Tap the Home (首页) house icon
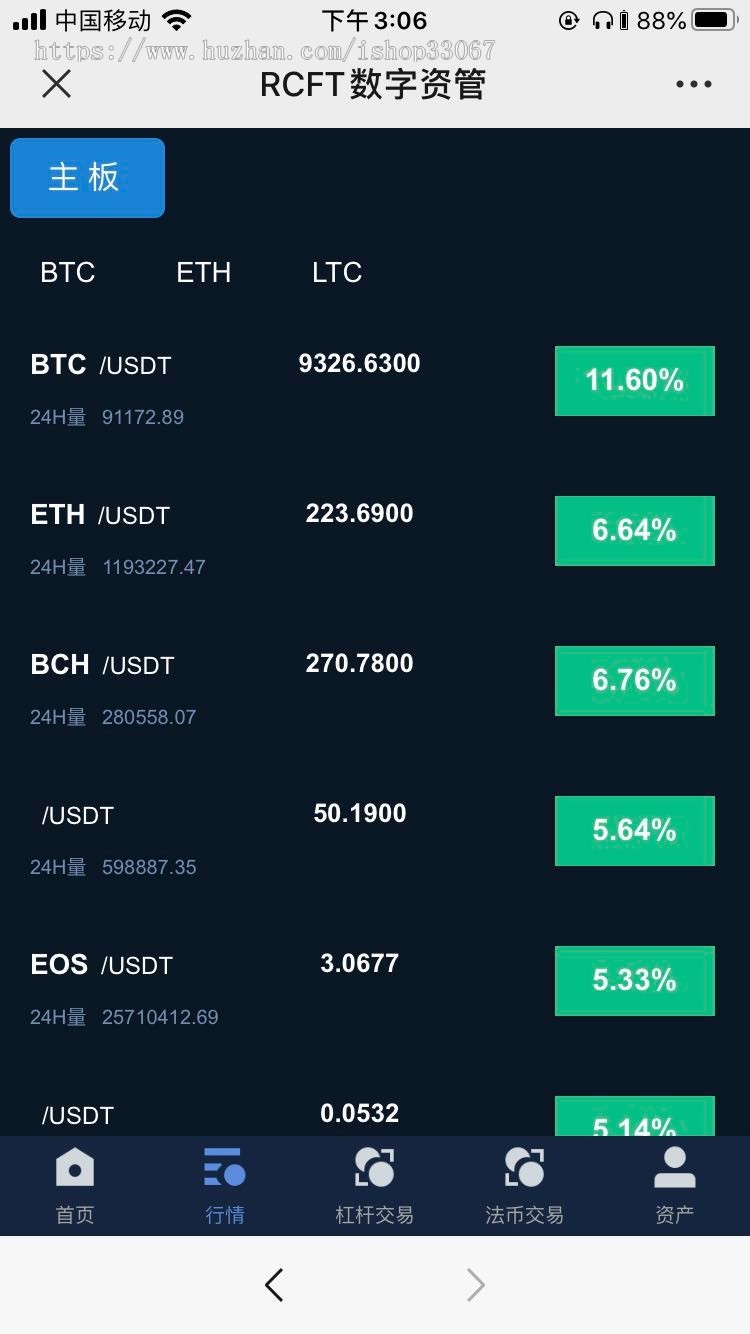Viewport: 750px width, 1334px height. [x=74, y=1168]
